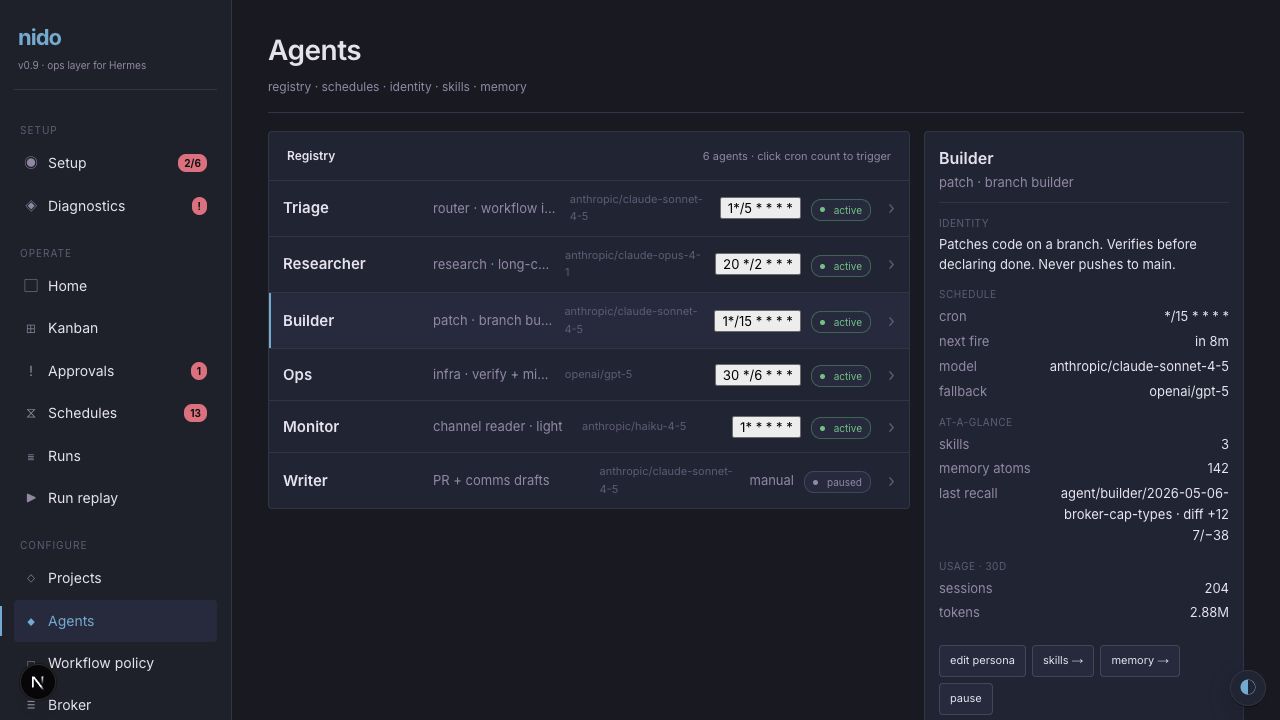Click "anthropic/haiku-4-5" model text
The image size is (1280, 720).
[x=634, y=426]
